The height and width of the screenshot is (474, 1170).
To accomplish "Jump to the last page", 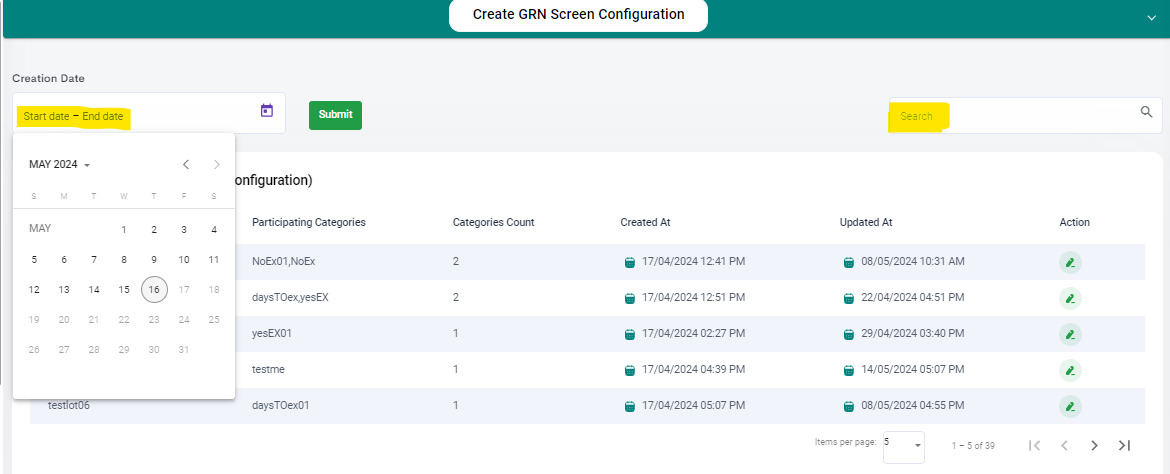I will point(1124,446).
